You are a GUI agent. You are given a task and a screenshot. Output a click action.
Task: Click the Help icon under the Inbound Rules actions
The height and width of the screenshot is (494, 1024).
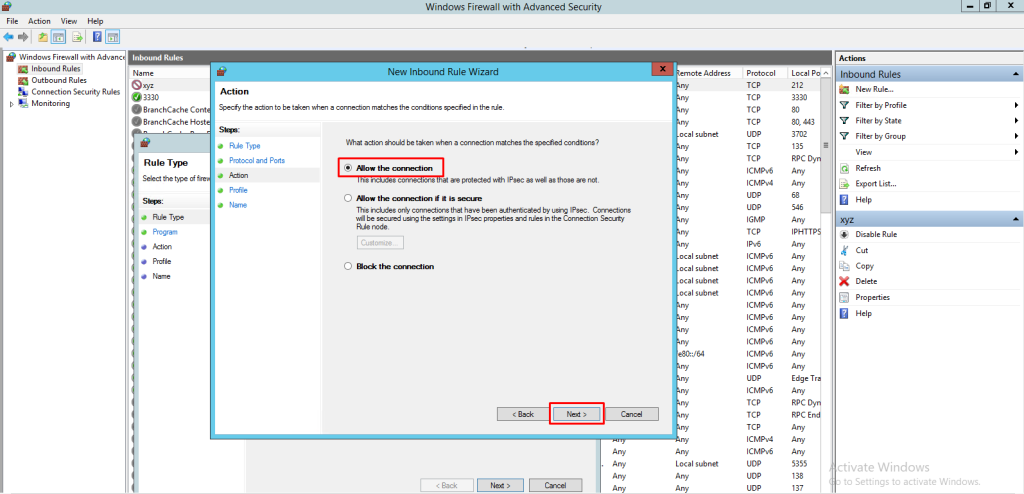click(x=844, y=200)
